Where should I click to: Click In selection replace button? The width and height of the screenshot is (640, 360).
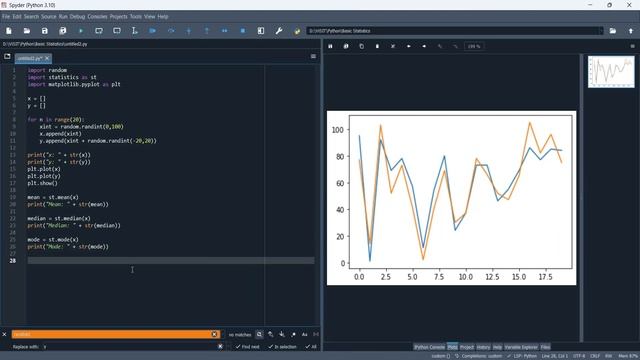[x=282, y=347]
